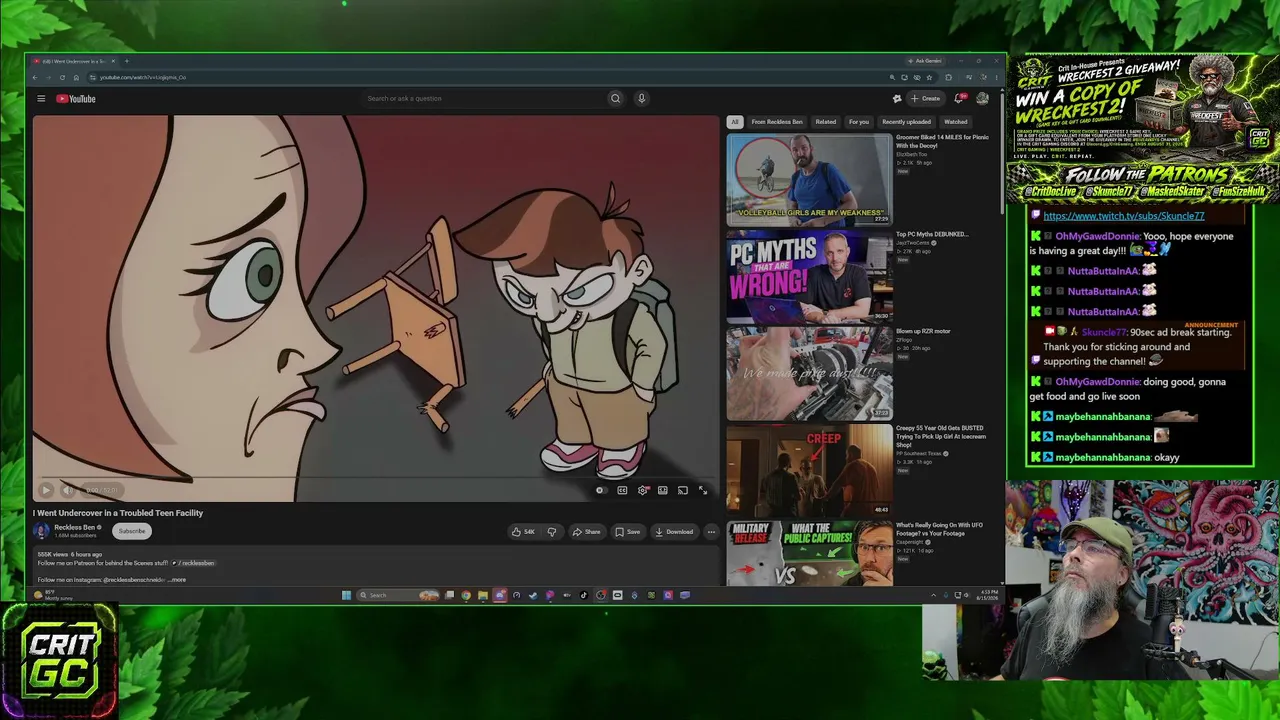Go to YouTube home via the logo
Screen dimensions: 1280x720
76,98
